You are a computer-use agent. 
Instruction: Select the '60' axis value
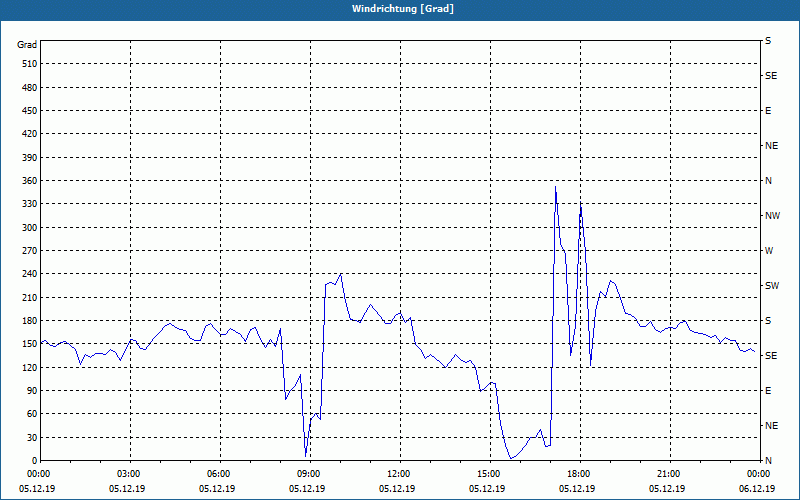click(32, 414)
